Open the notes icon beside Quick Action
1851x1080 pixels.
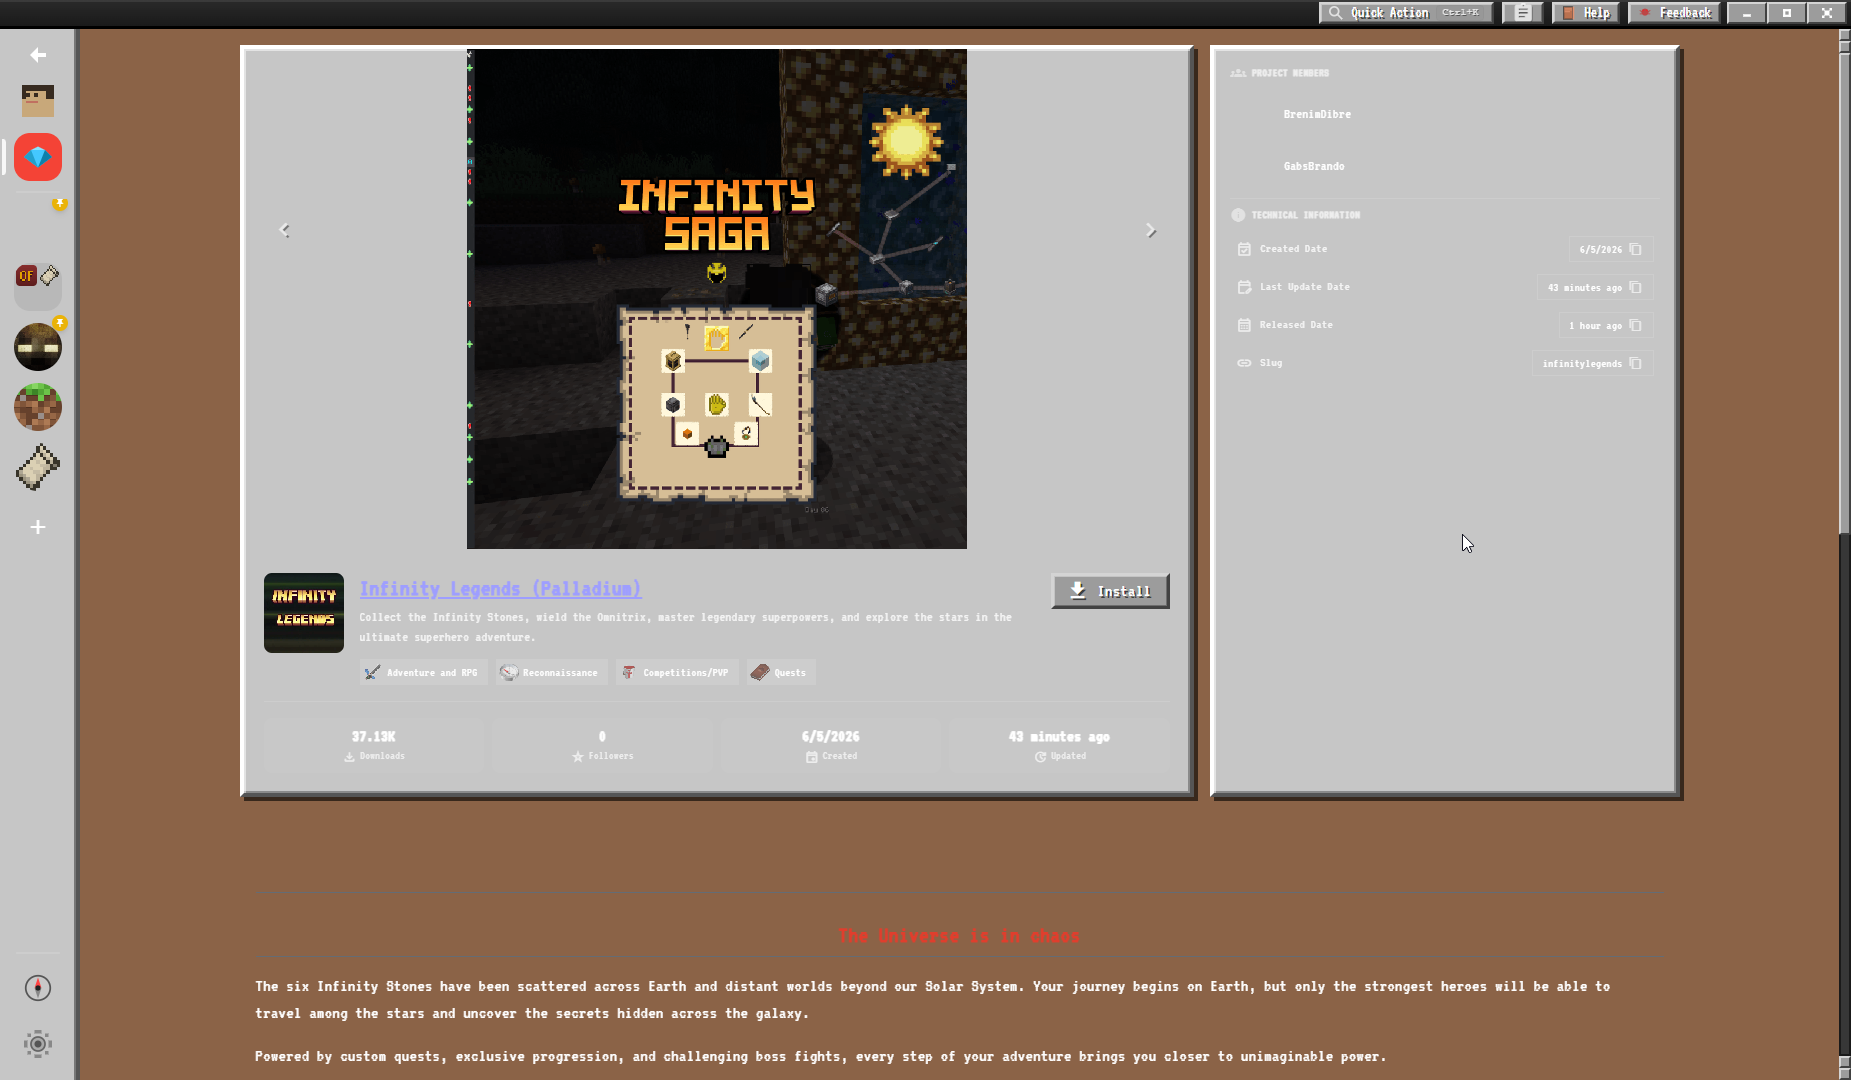coord(1522,13)
